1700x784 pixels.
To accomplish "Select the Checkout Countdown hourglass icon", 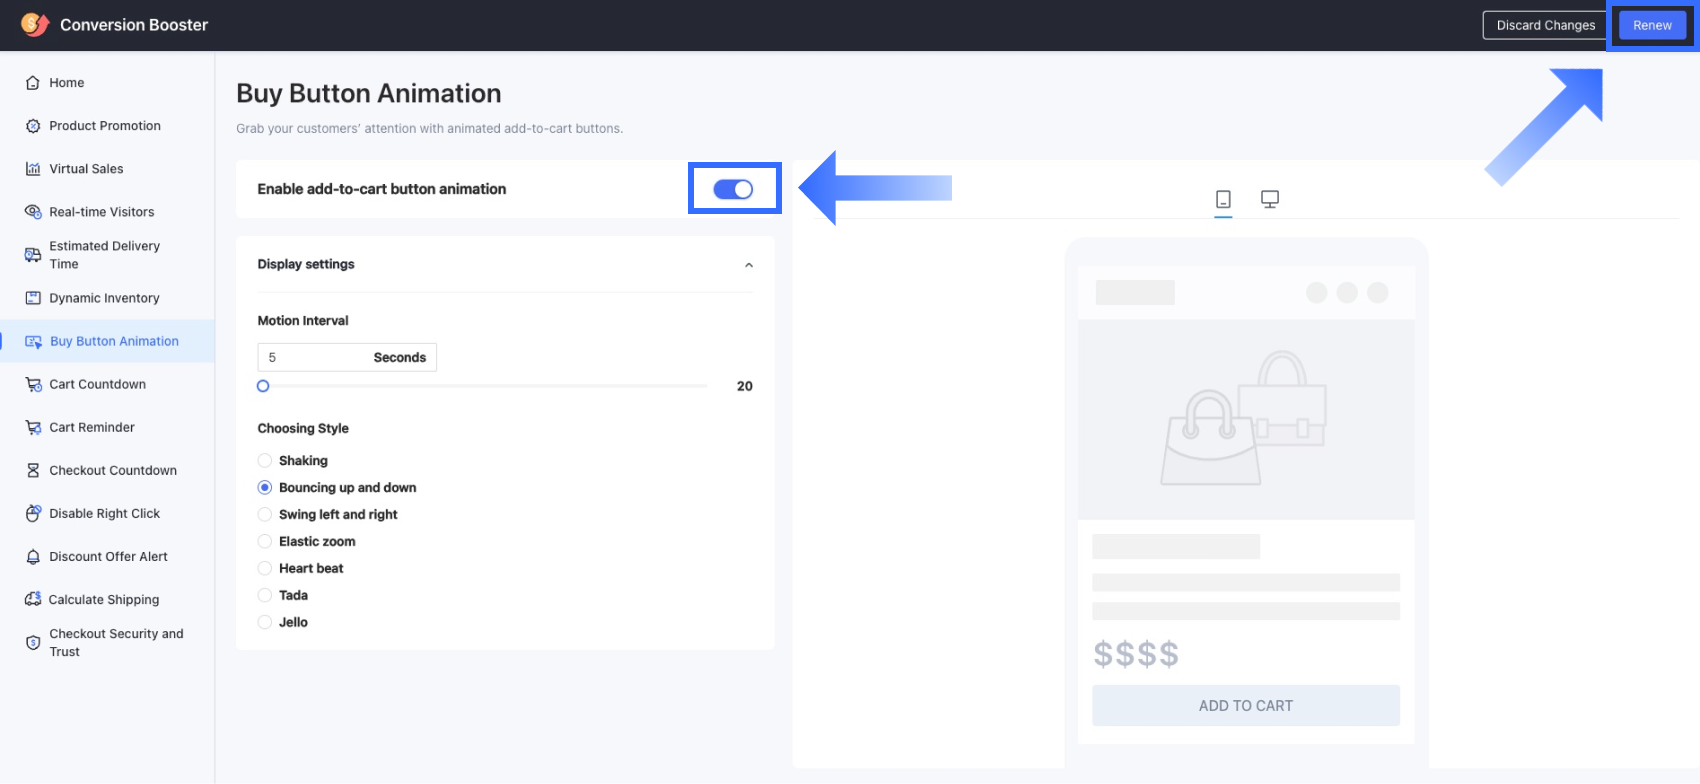I will point(33,470).
